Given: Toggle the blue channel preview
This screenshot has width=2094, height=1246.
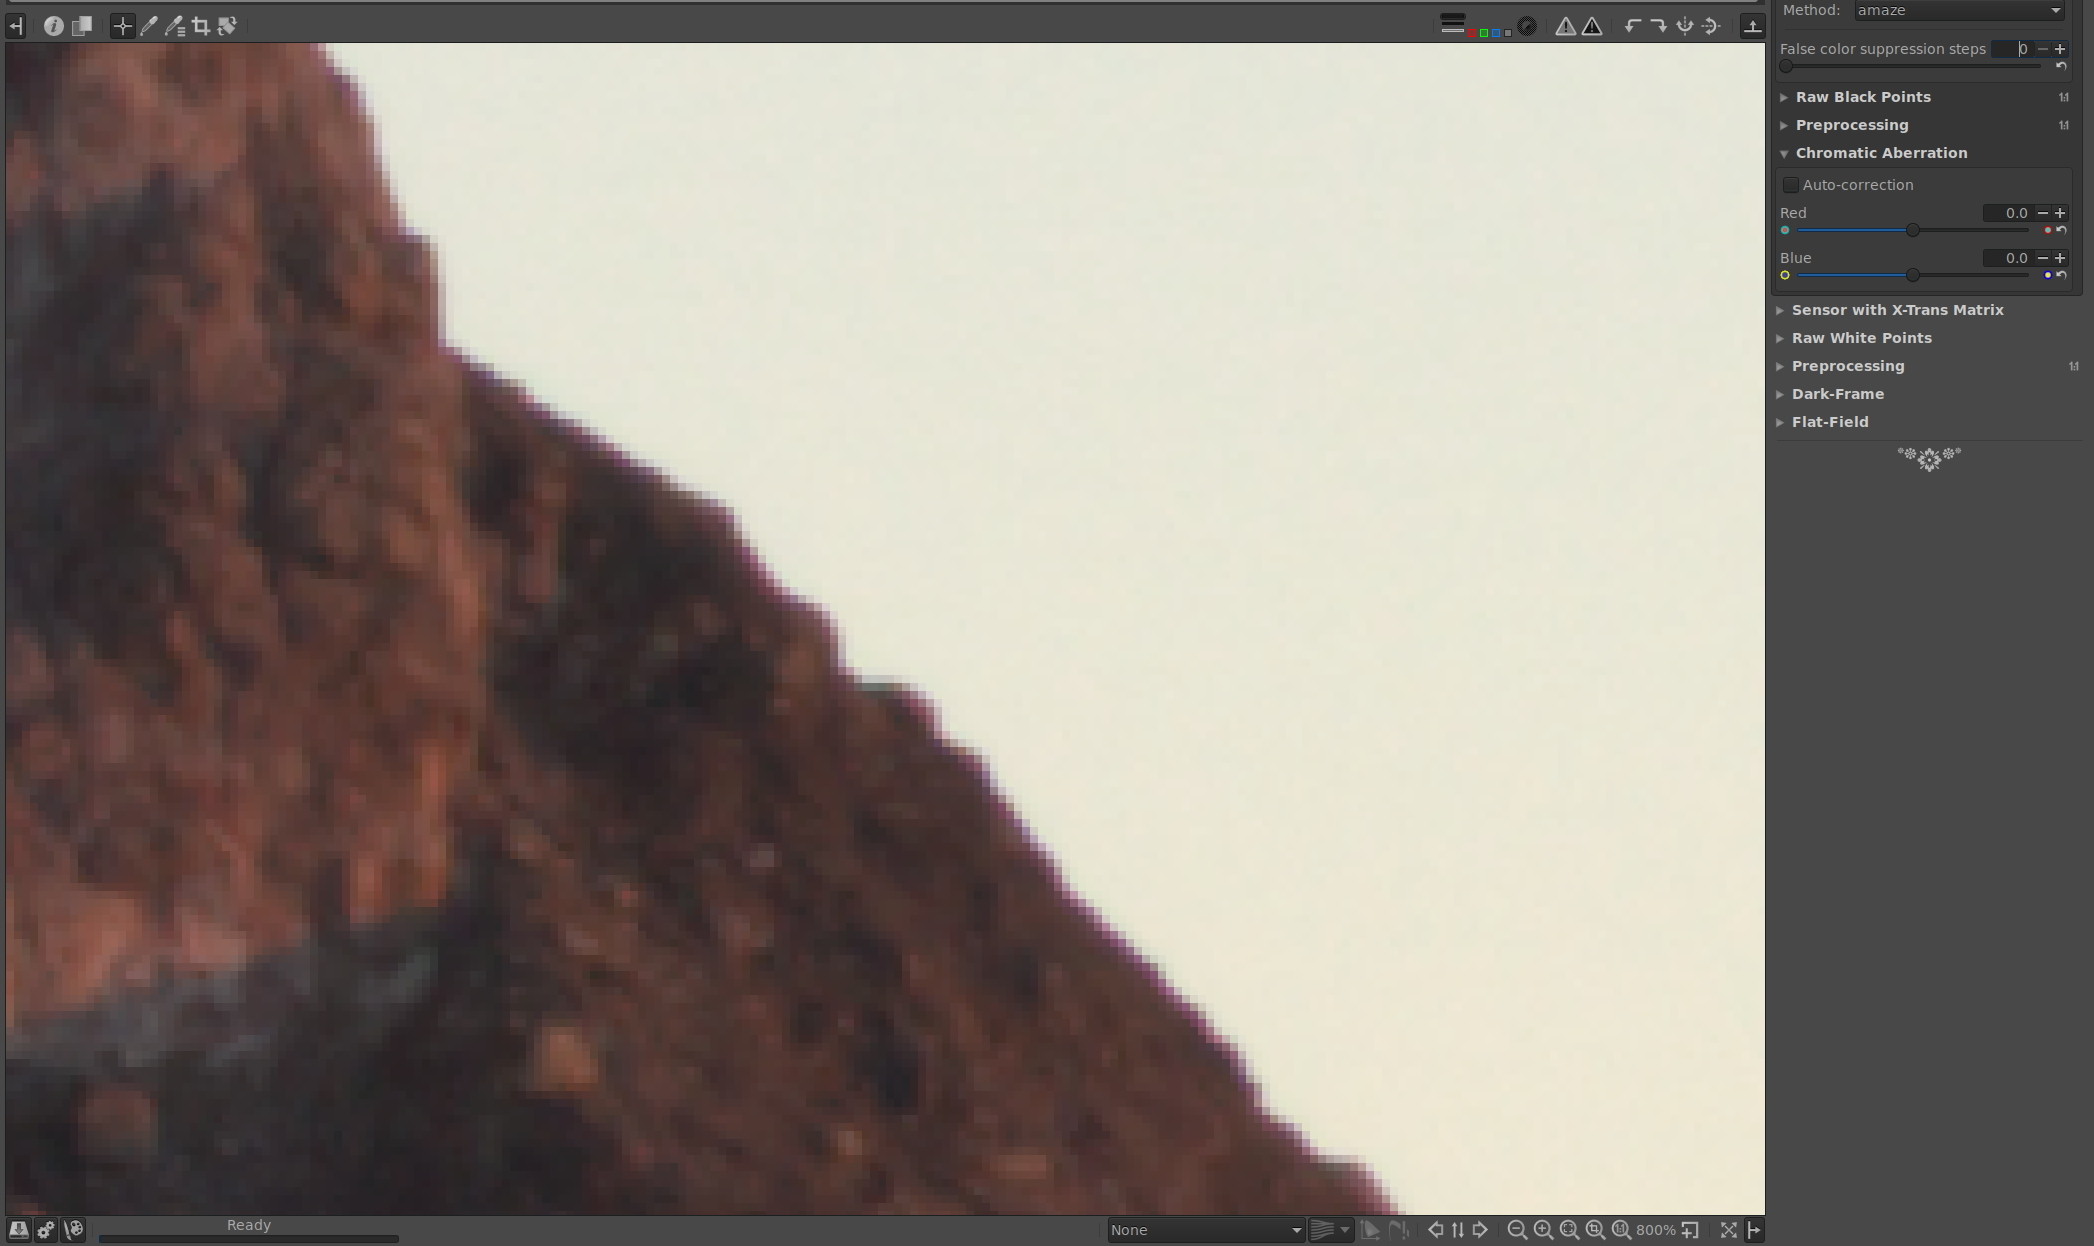Looking at the screenshot, I should pos(1496,34).
